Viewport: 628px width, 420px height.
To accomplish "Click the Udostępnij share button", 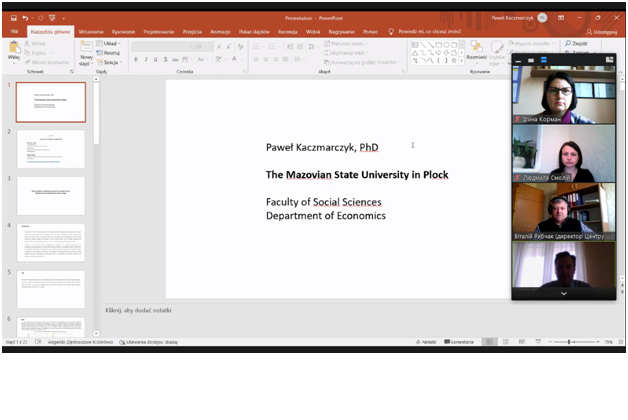I will point(602,32).
